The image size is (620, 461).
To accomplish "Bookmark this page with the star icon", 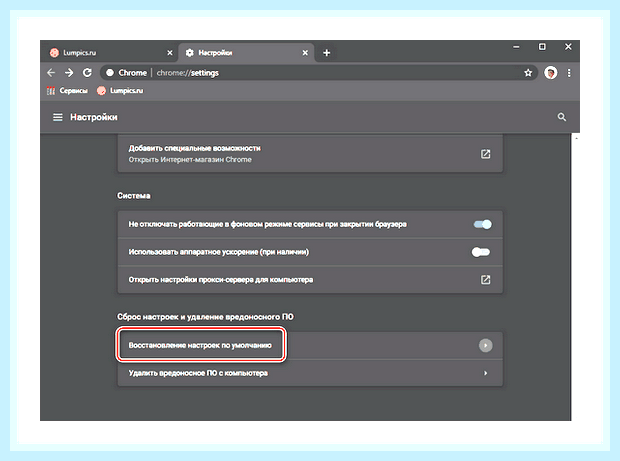I will (x=528, y=73).
